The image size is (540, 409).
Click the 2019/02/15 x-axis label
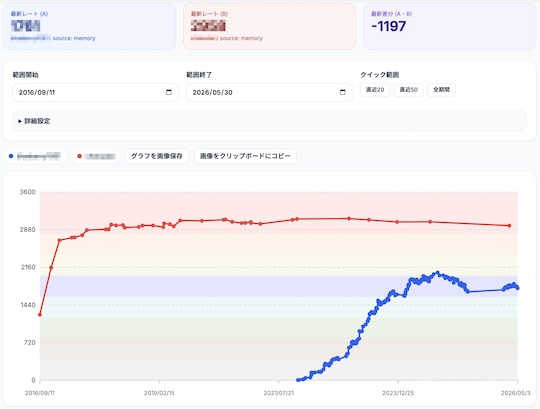coord(159,393)
